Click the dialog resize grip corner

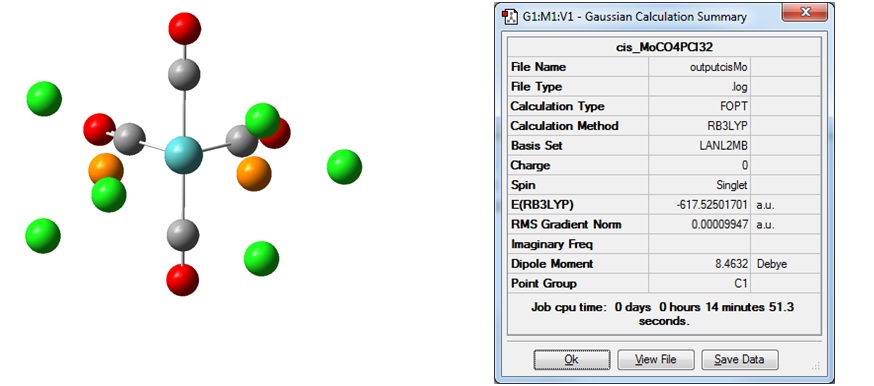816,366
